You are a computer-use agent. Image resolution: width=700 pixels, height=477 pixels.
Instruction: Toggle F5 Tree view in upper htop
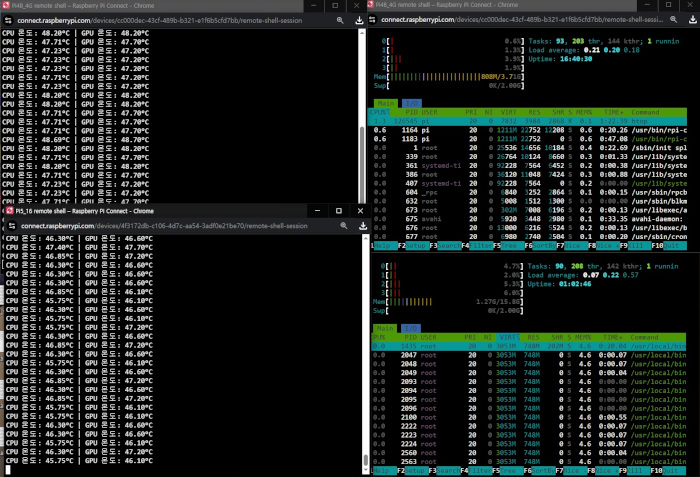tap(509, 246)
